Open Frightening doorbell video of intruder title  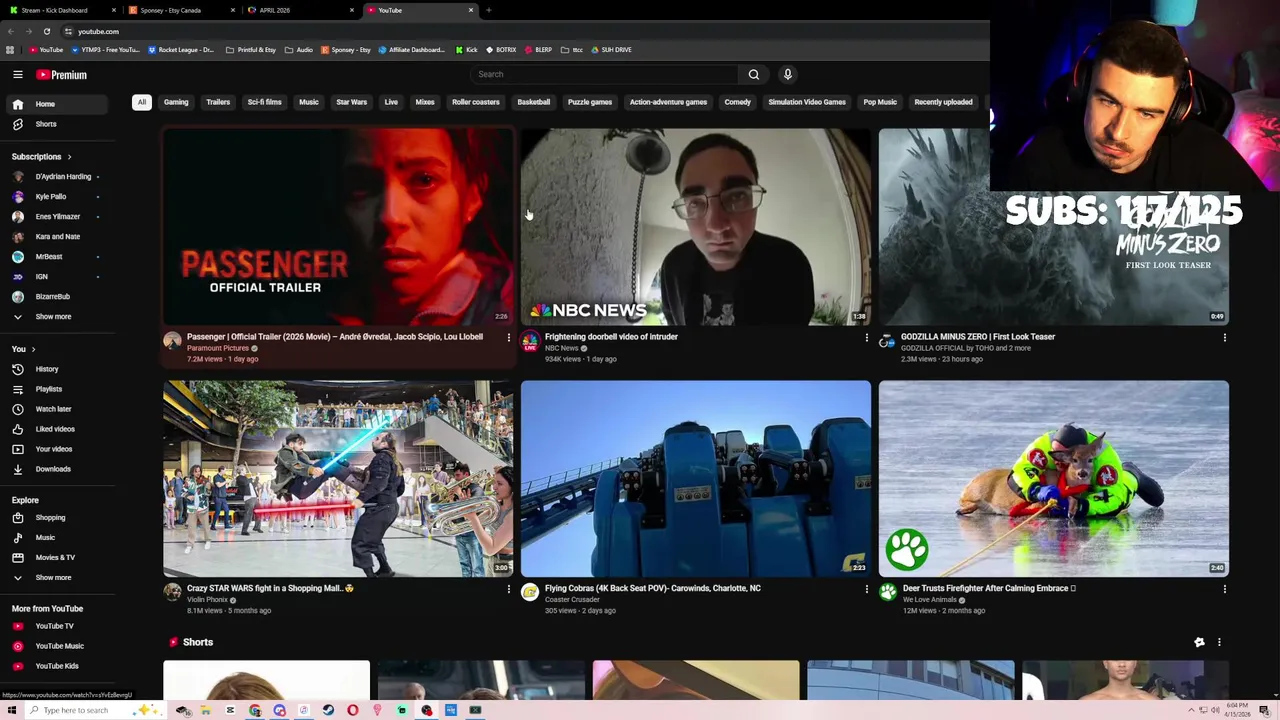point(611,337)
